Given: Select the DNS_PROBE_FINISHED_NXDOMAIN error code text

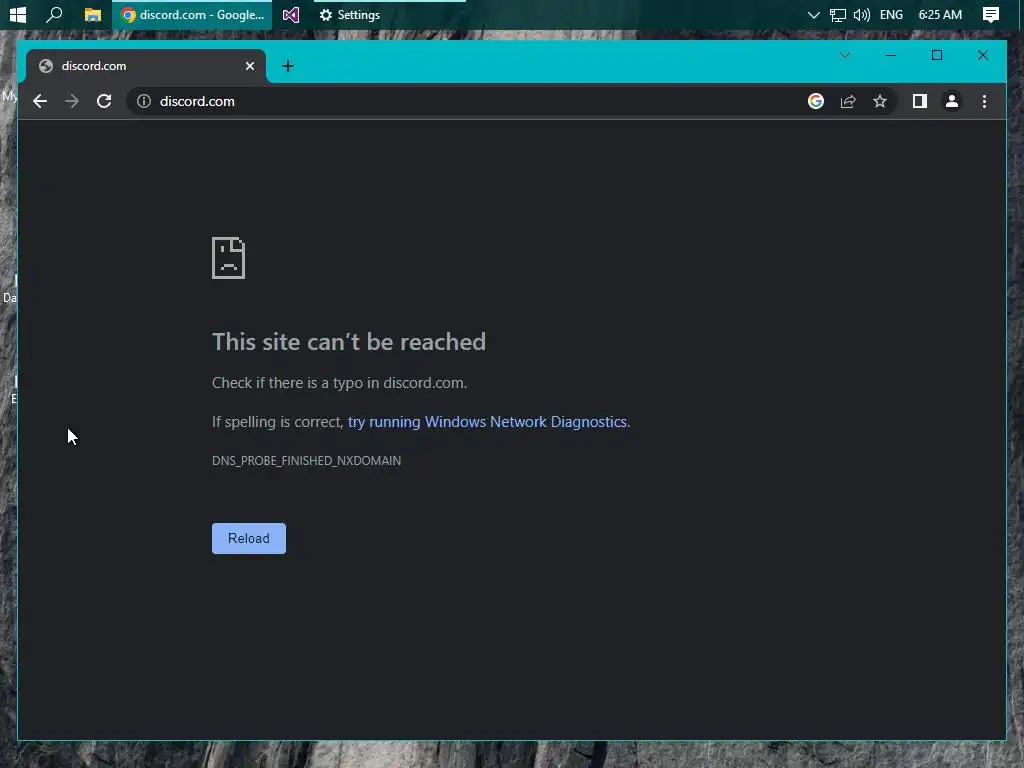Looking at the screenshot, I should (x=306, y=460).
